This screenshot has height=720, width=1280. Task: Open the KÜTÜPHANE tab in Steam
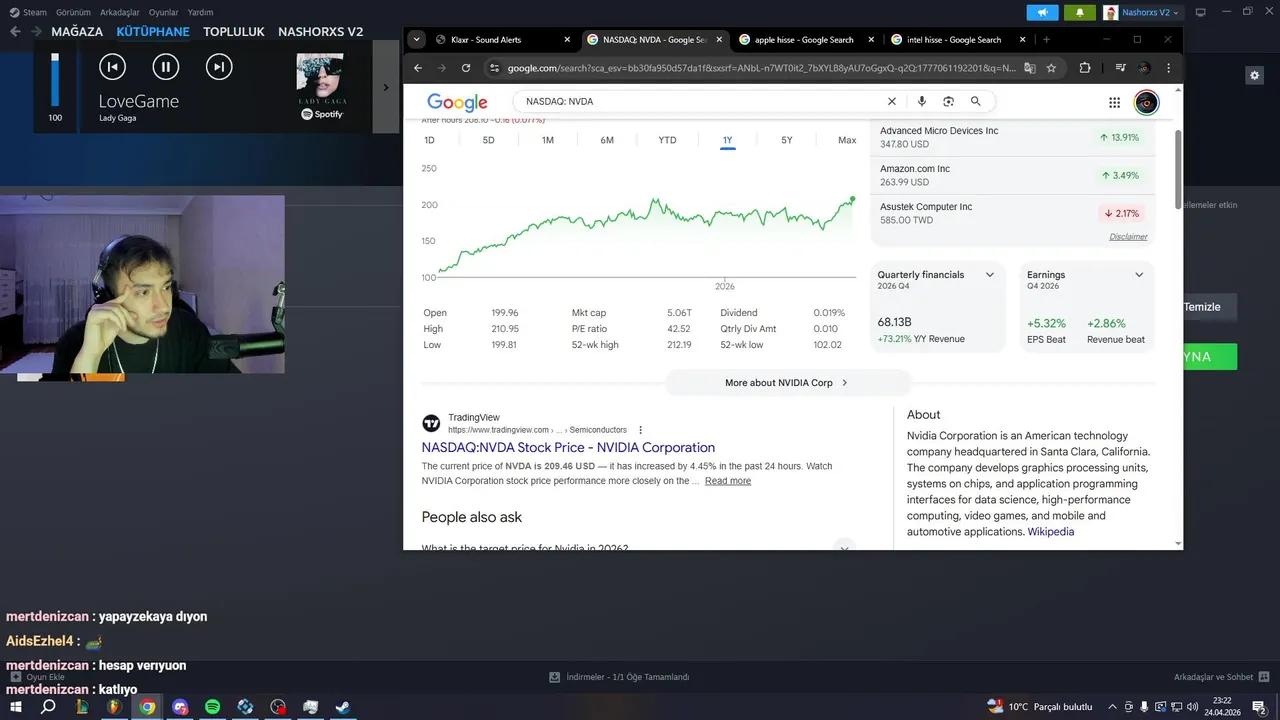click(x=153, y=32)
